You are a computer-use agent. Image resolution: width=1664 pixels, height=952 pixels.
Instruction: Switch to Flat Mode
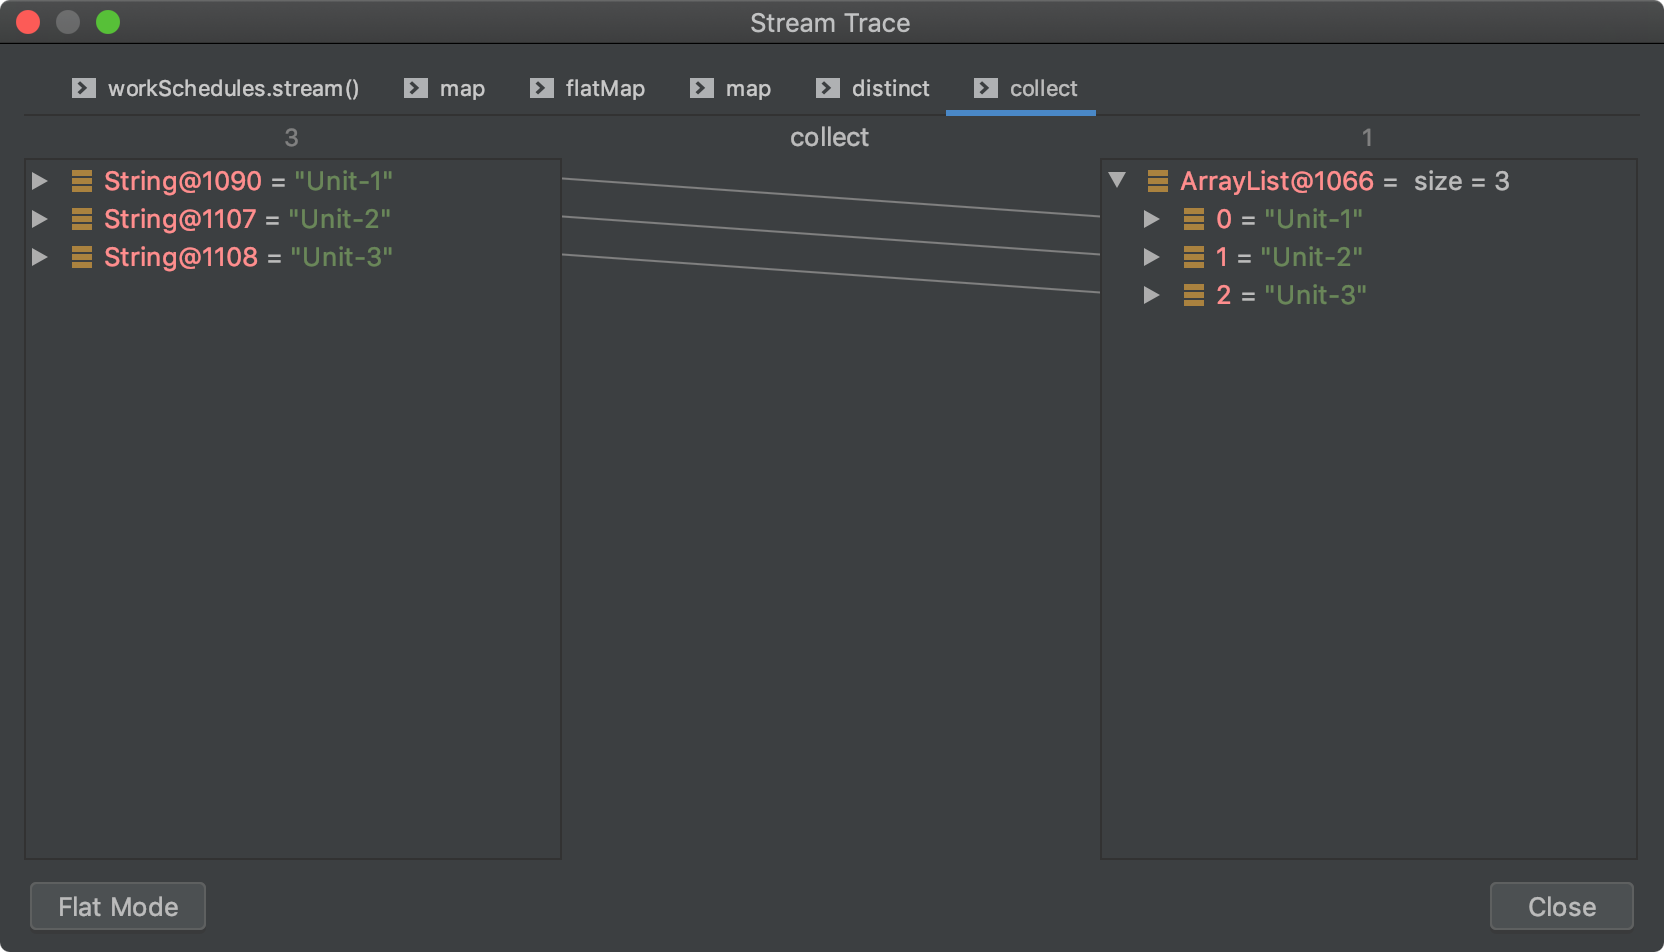click(118, 906)
